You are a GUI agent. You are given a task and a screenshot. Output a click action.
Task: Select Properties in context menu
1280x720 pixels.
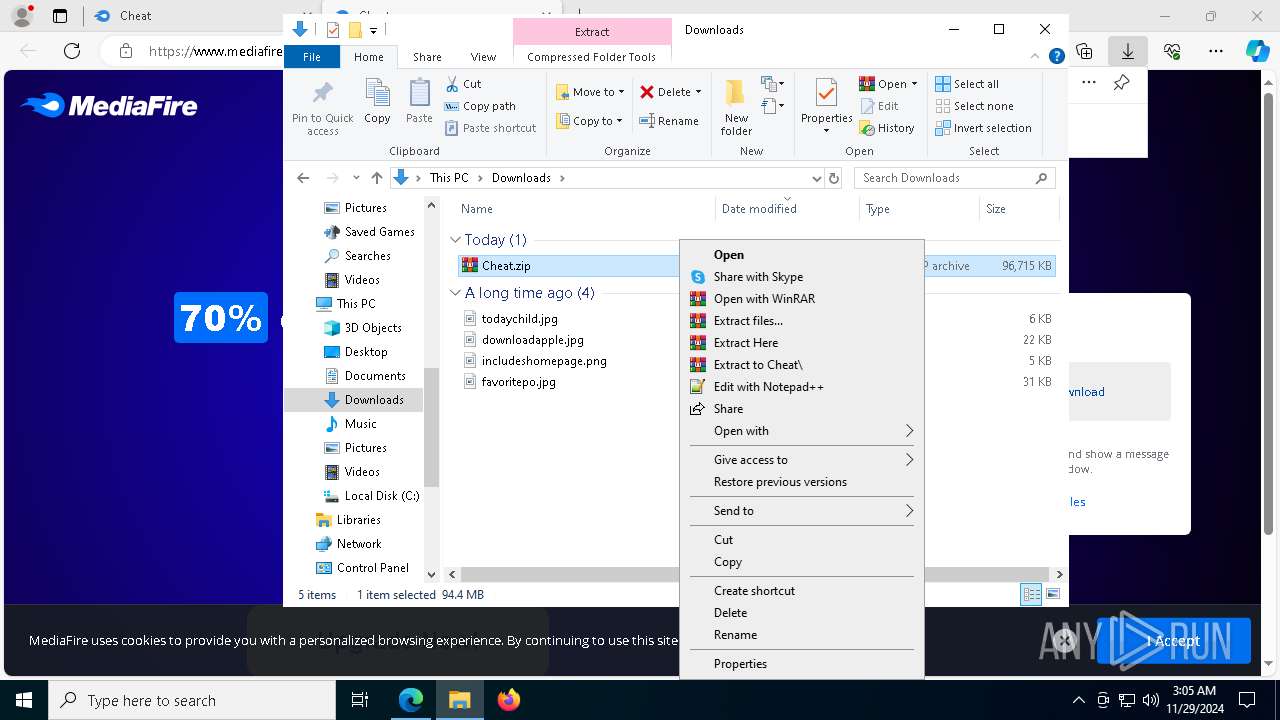tap(801, 664)
